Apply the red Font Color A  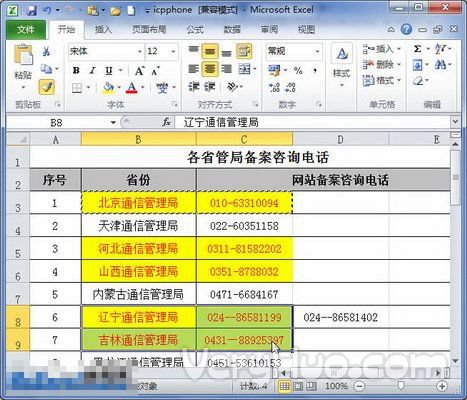(x=132, y=88)
